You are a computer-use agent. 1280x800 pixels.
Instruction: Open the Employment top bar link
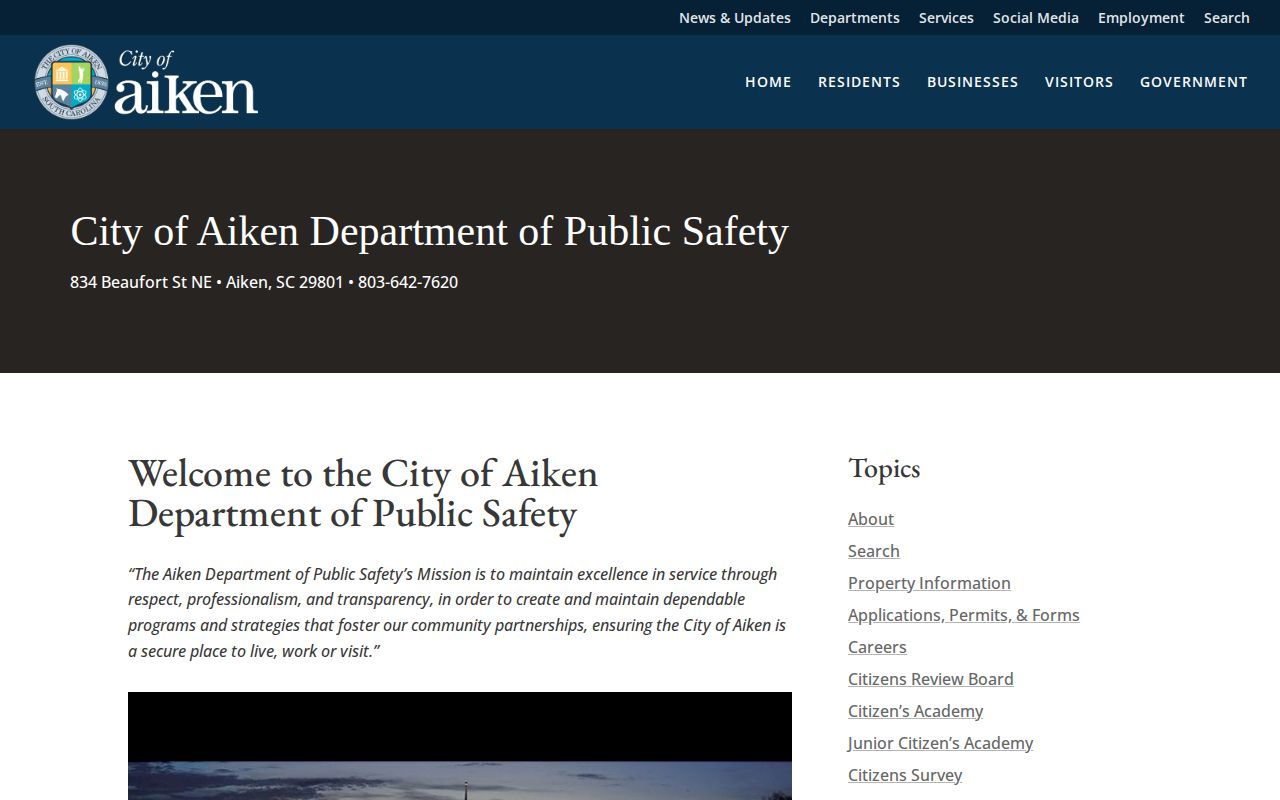coord(1141,18)
